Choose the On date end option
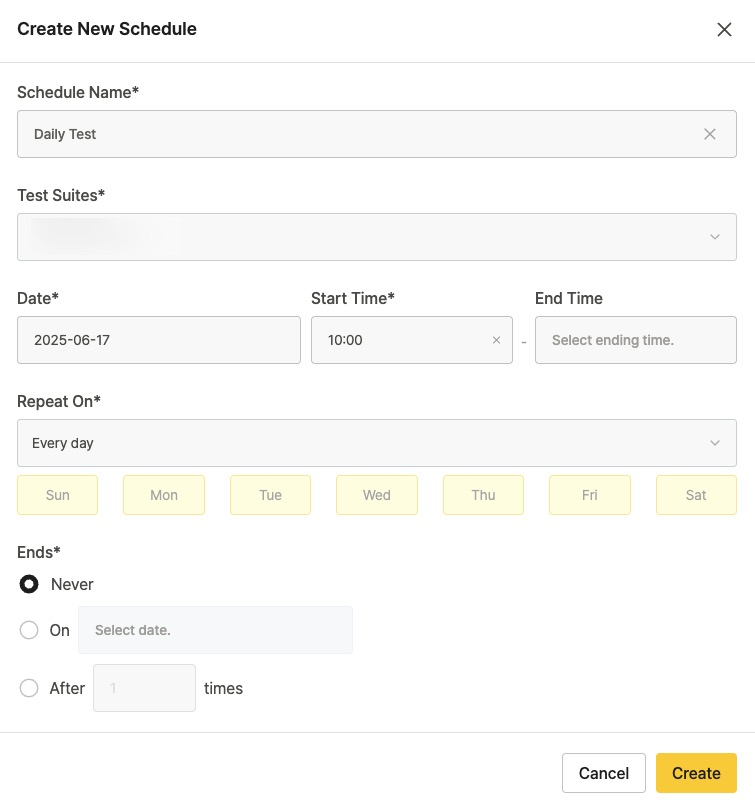The height and width of the screenshot is (810, 755). pyautogui.click(x=29, y=631)
